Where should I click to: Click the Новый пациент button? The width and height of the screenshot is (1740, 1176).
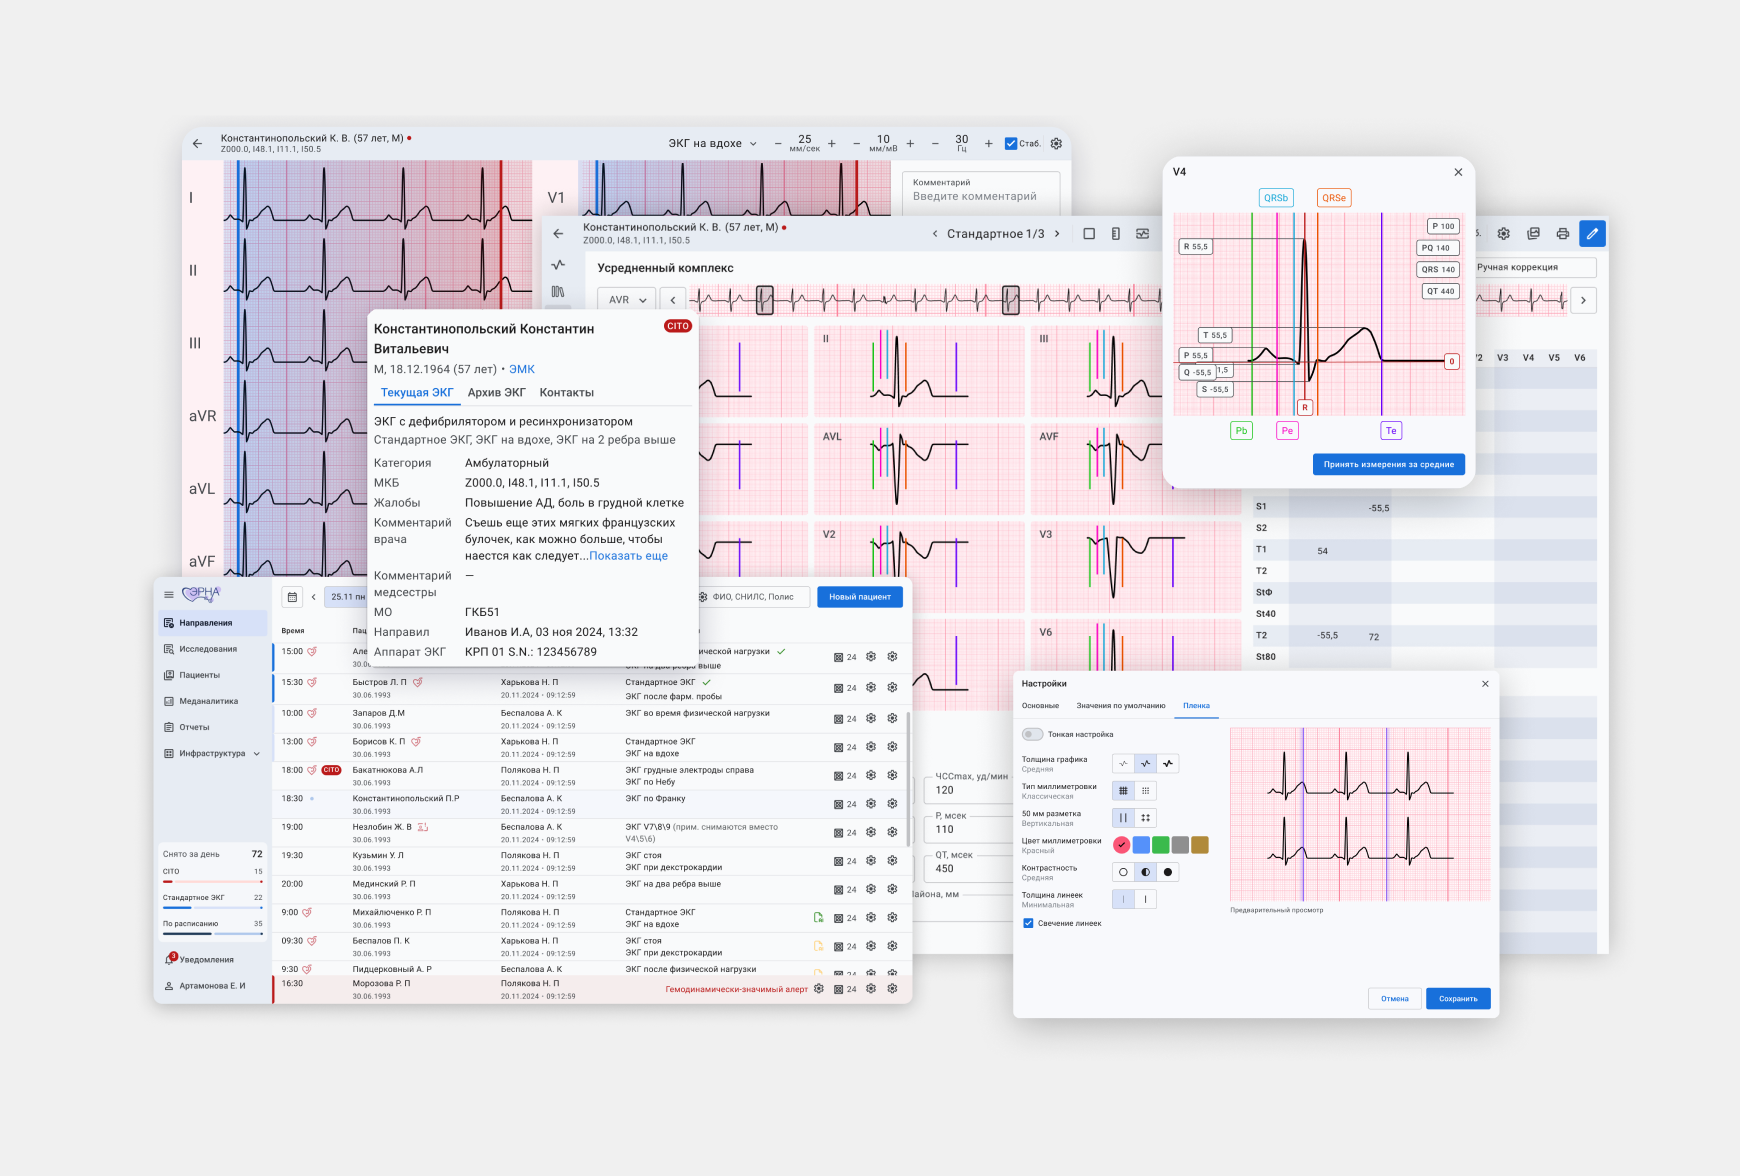tap(859, 597)
